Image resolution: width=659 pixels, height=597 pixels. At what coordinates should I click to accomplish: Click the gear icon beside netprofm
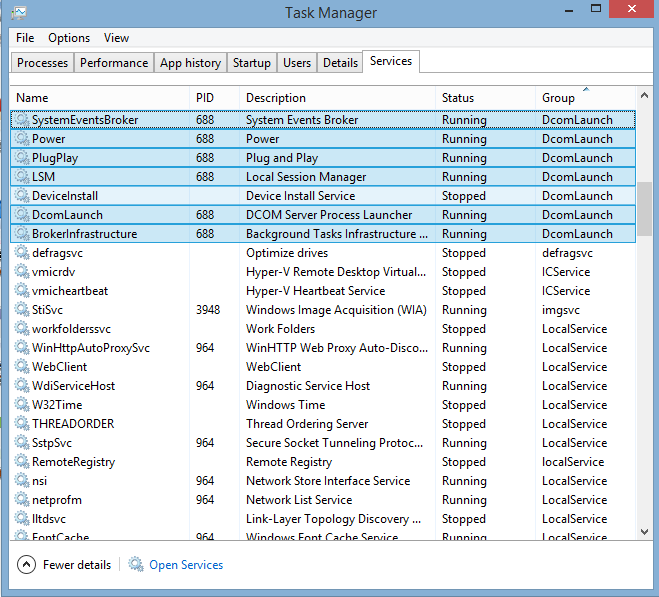click(22, 499)
